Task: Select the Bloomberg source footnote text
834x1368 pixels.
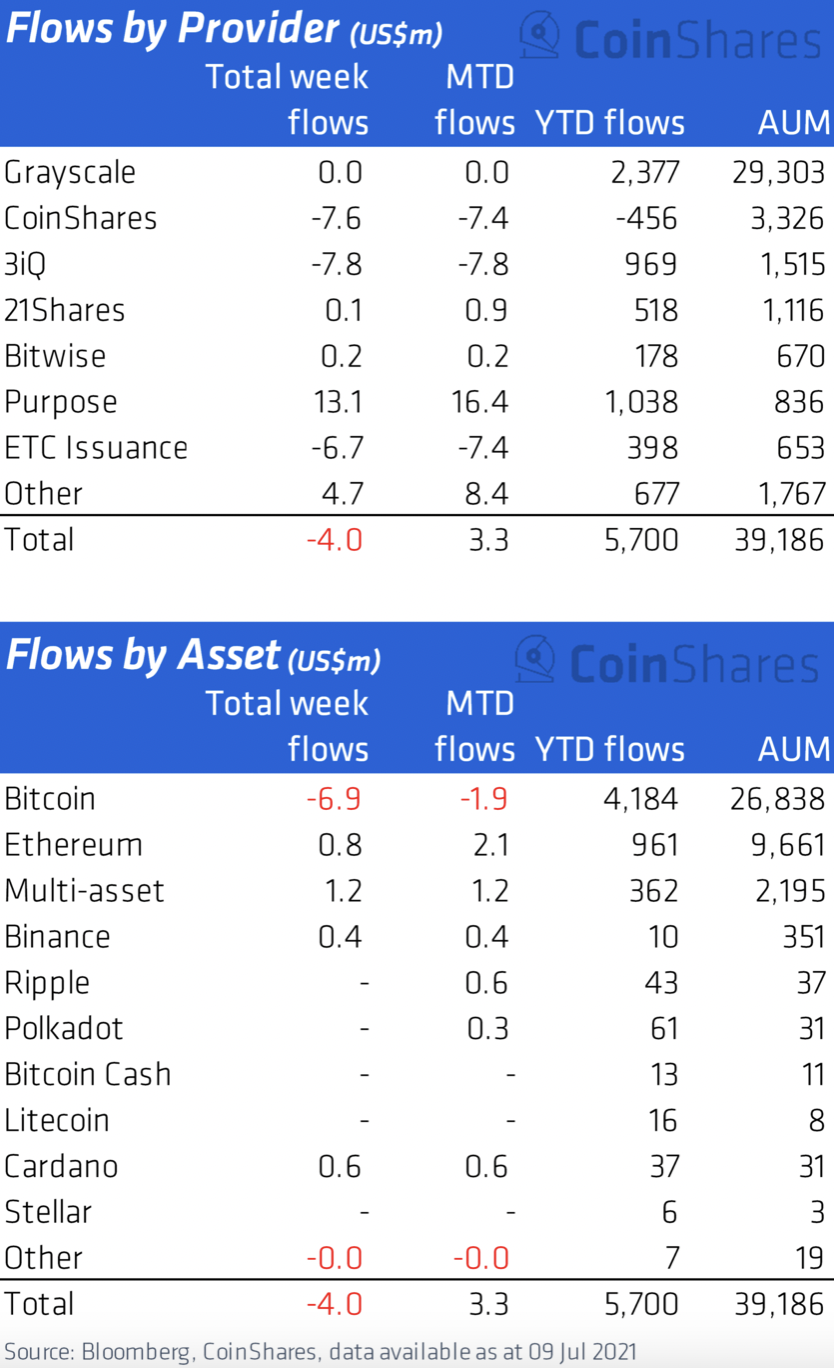Action: tap(320, 1350)
